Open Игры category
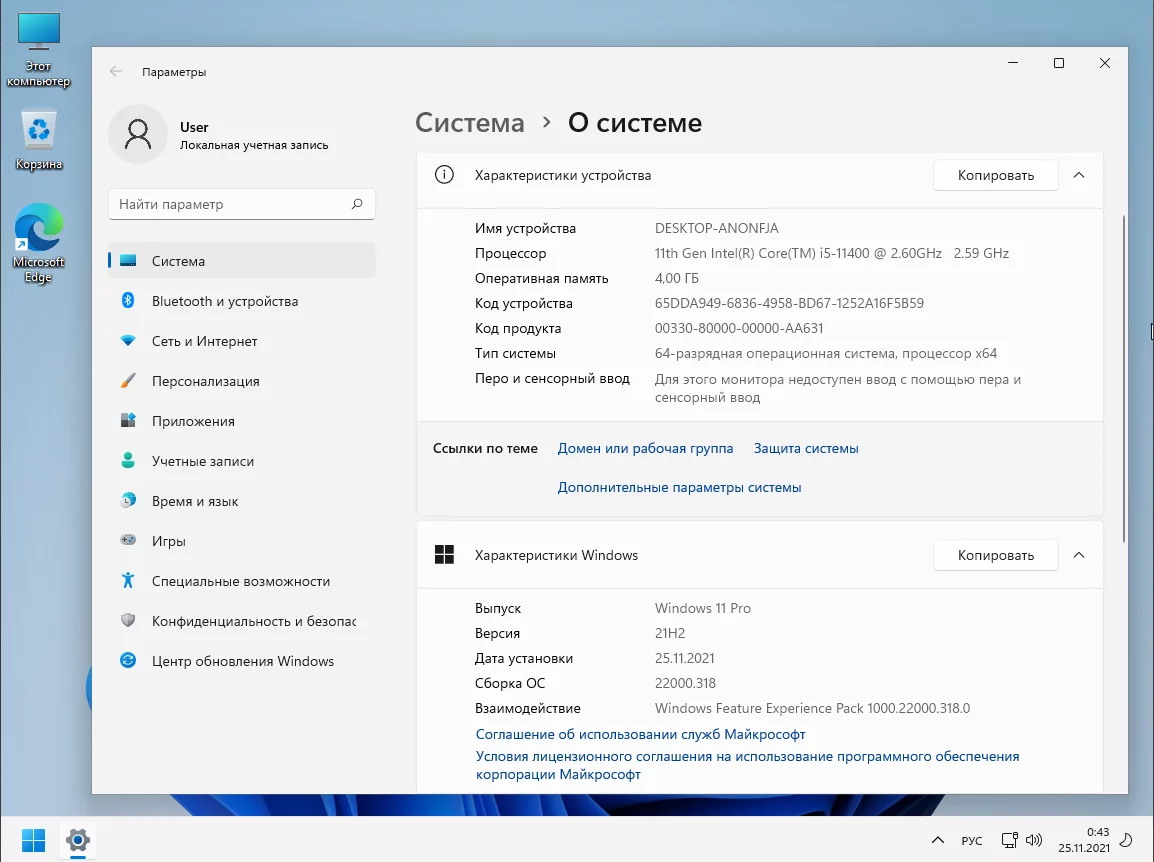 click(242, 540)
